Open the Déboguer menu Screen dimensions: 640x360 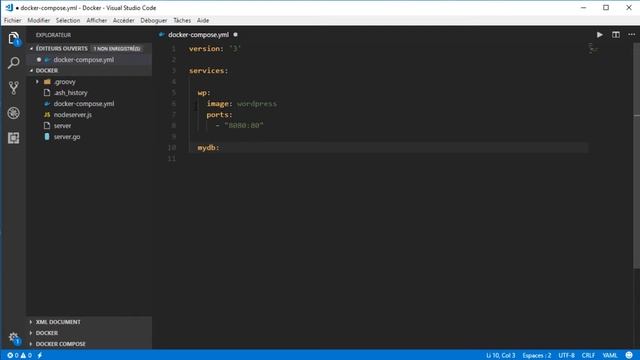(153, 20)
